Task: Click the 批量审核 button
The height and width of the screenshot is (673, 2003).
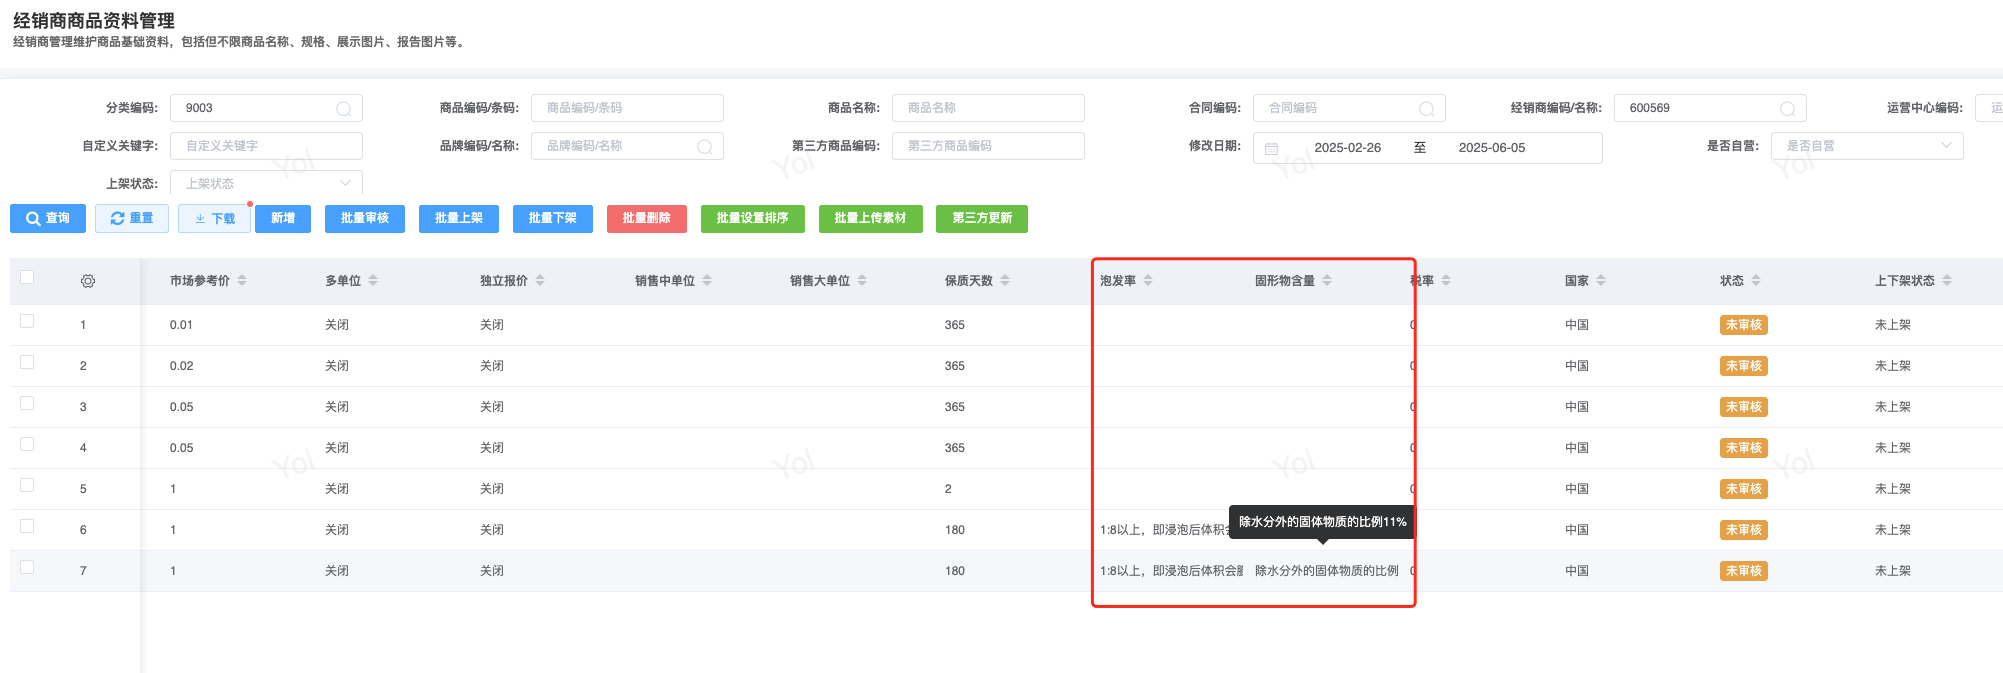Action: click(365, 219)
